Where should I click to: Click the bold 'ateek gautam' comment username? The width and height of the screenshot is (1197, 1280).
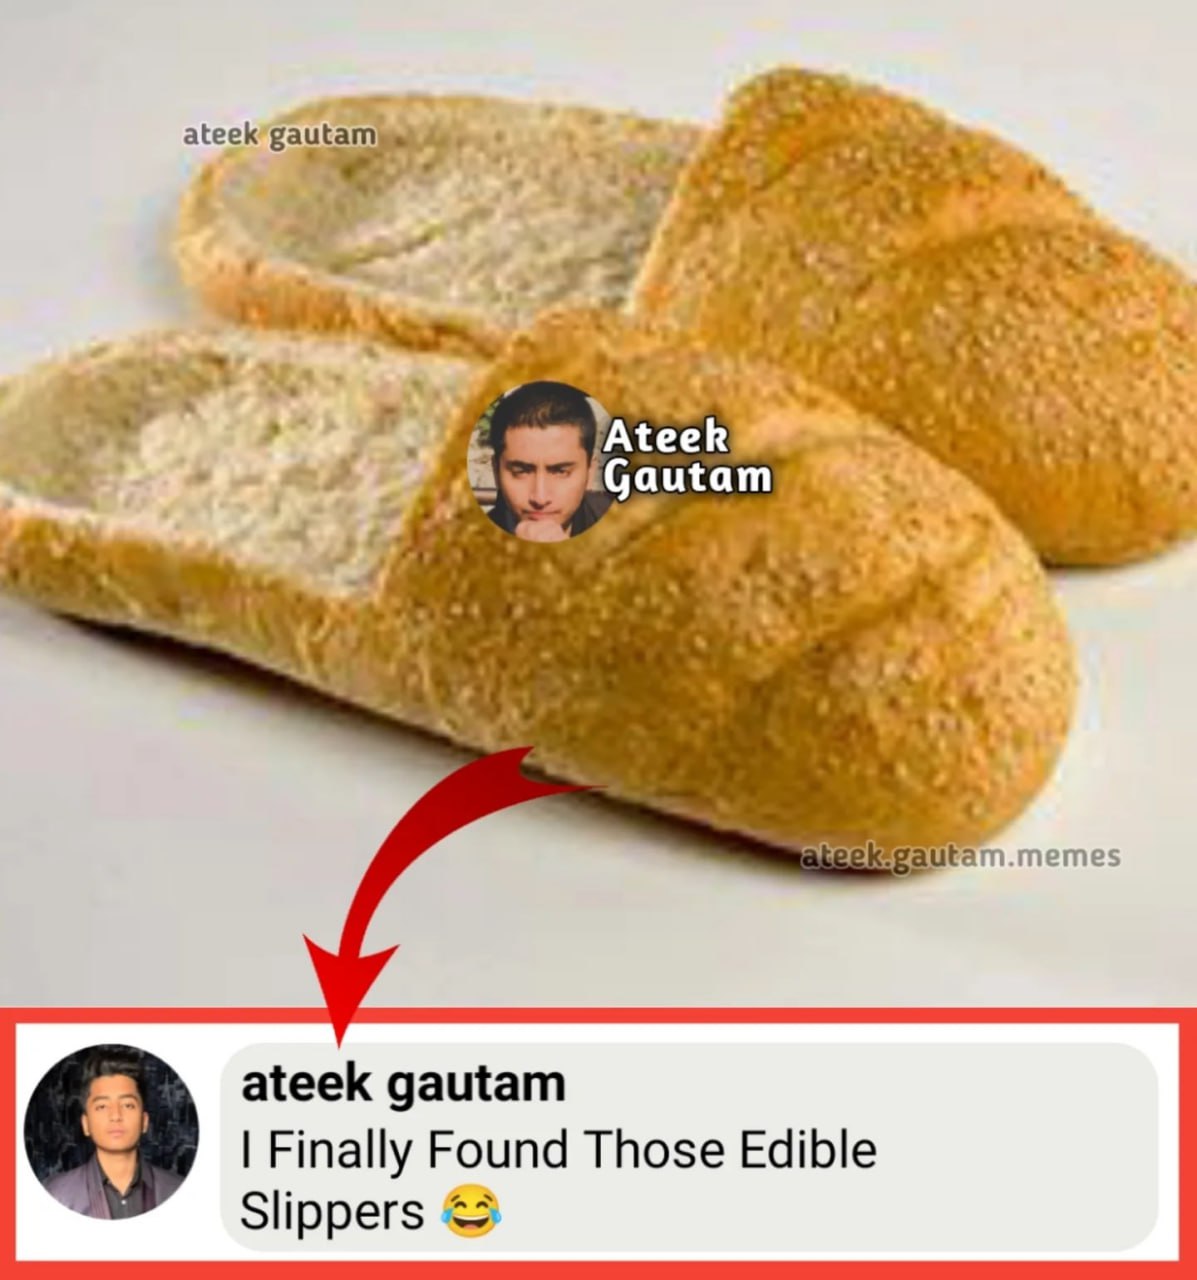[403, 1083]
